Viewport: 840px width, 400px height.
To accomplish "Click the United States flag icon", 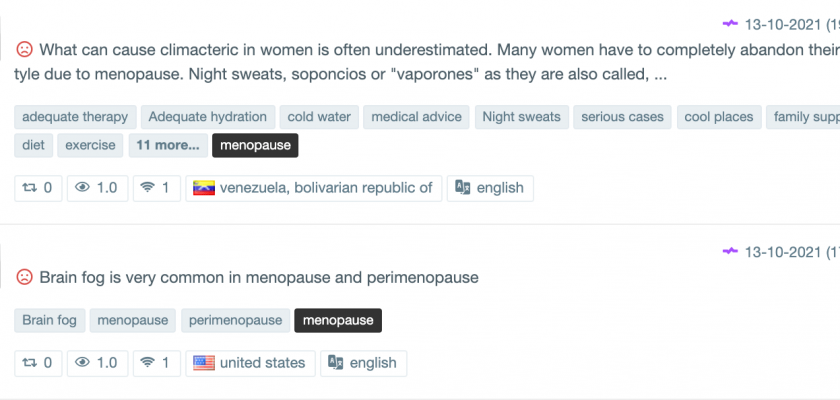I will tap(204, 363).
